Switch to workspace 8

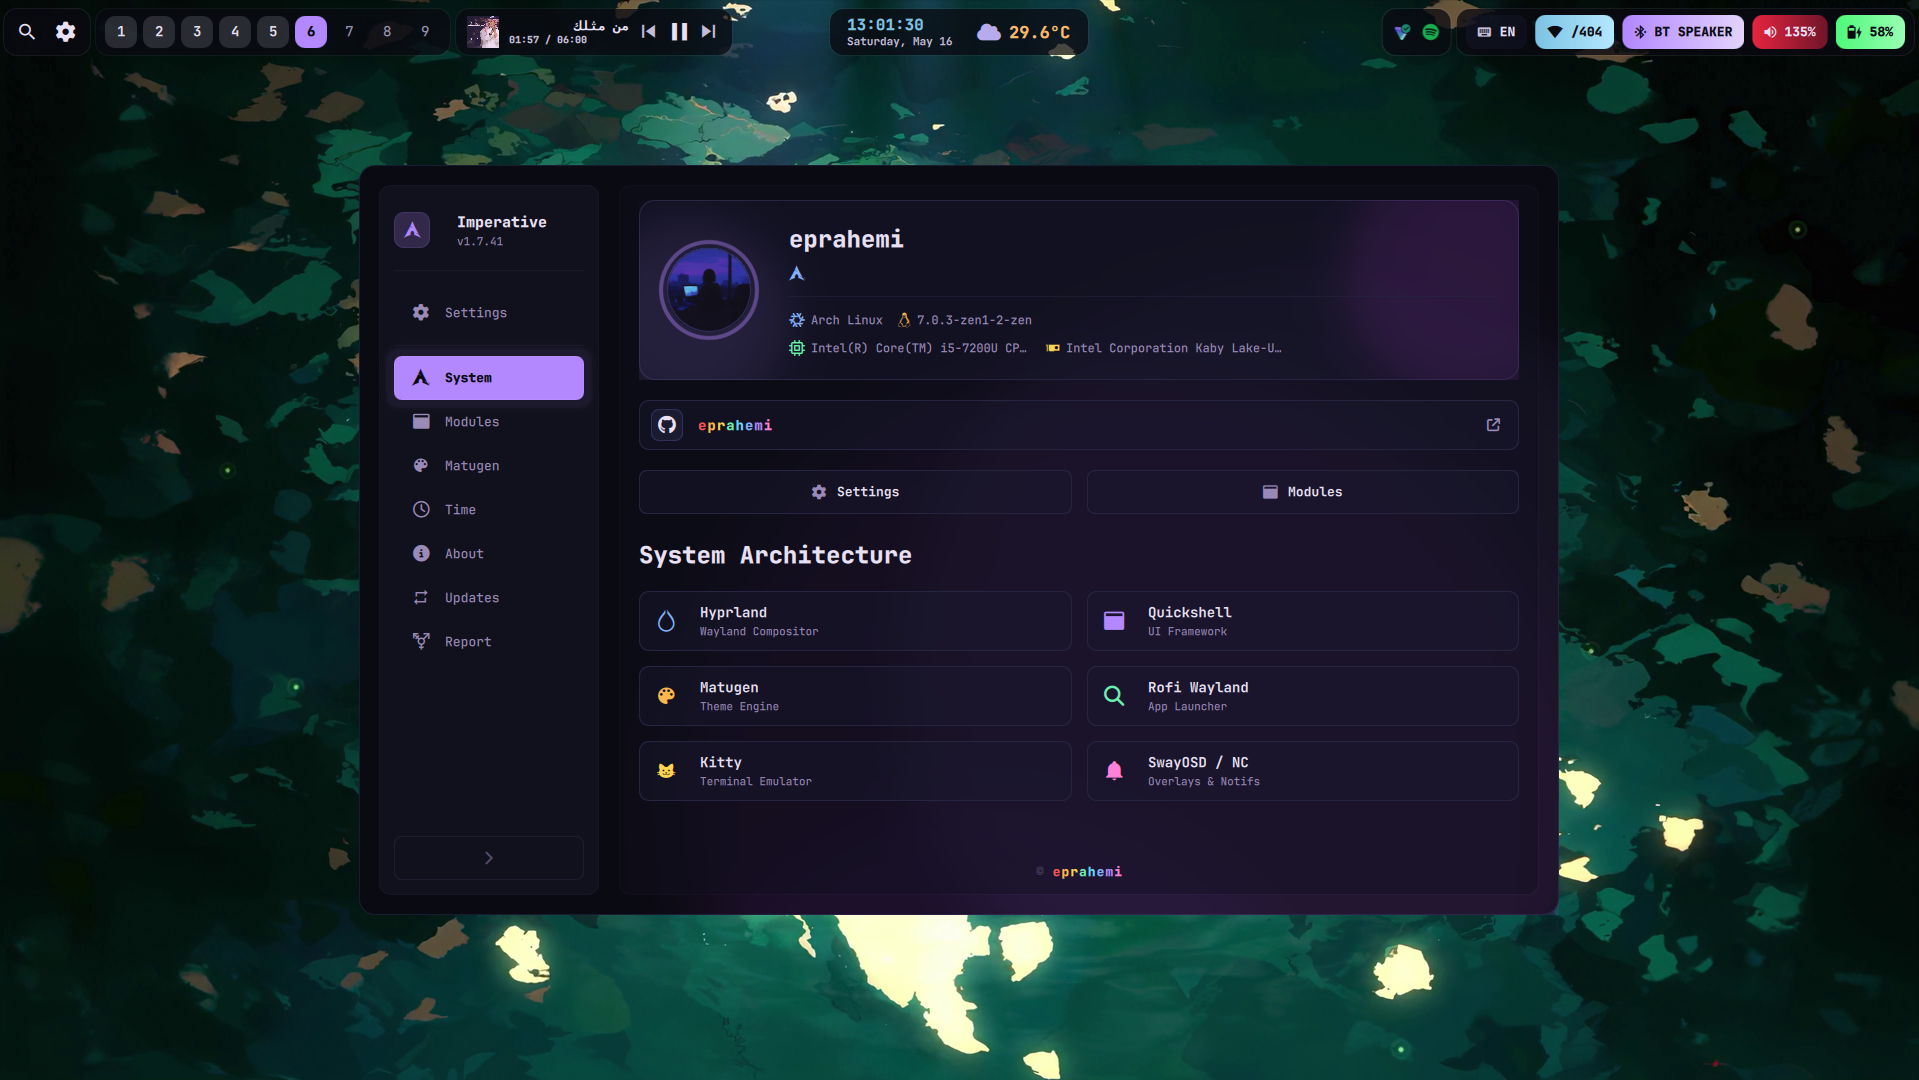click(387, 32)
